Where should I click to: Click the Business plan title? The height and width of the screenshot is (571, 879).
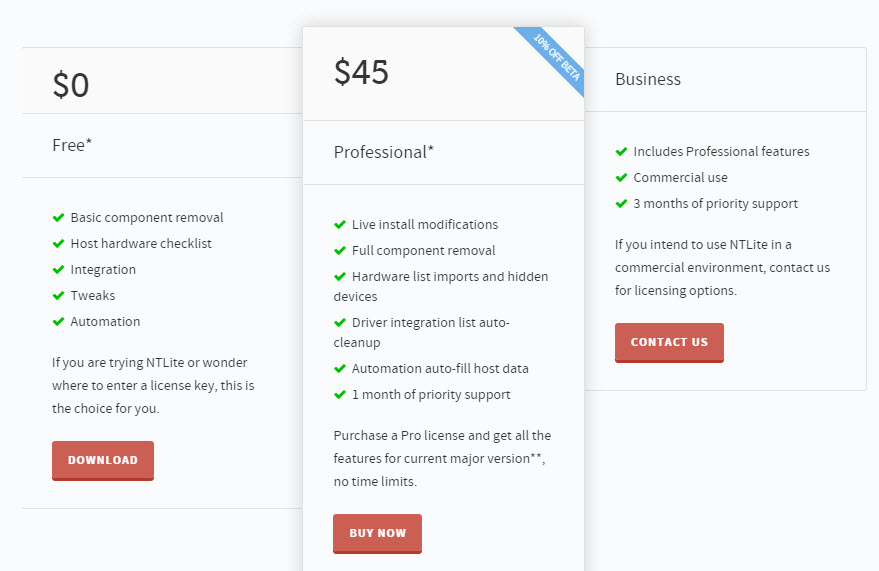pyautogui.click(x=648, y=79)
